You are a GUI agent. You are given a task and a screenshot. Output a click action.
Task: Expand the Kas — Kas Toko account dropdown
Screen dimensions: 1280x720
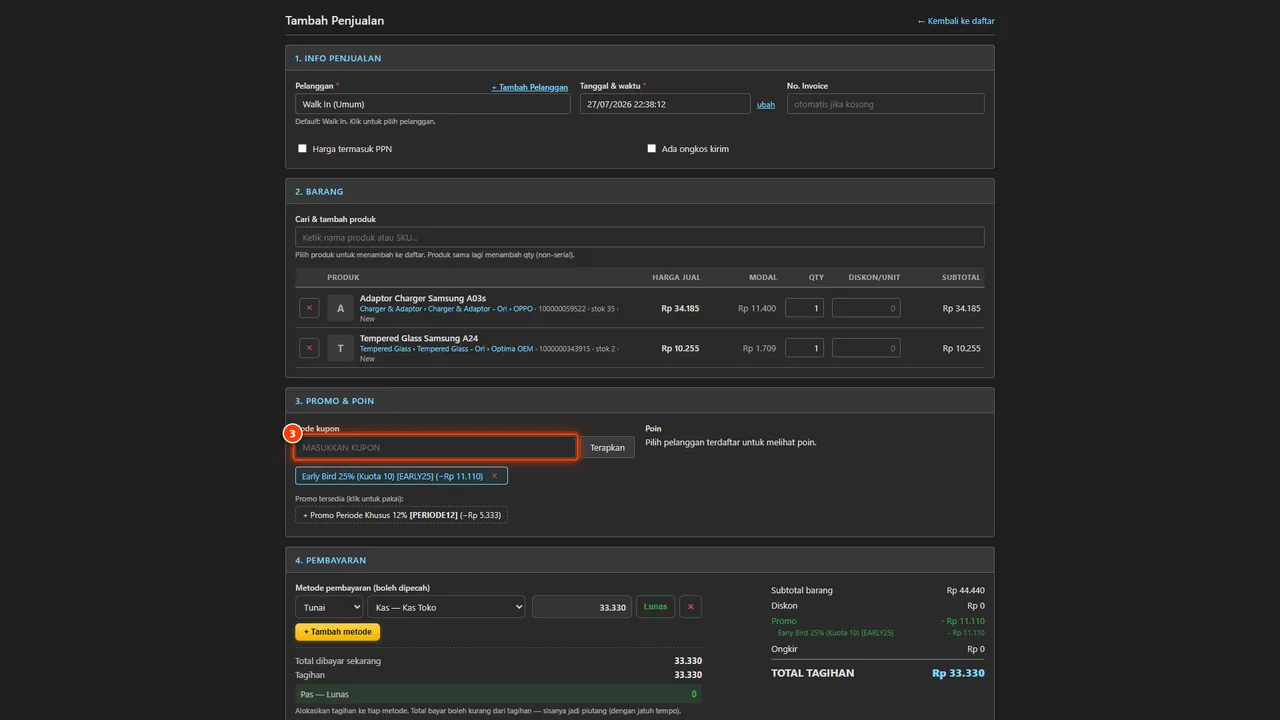pyautogui.click(x=446, y=607)
